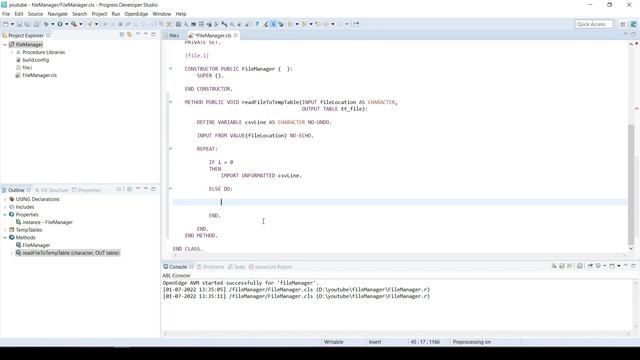Open the SonarLint Report tab
640x360 pixels.
(271, 267)
